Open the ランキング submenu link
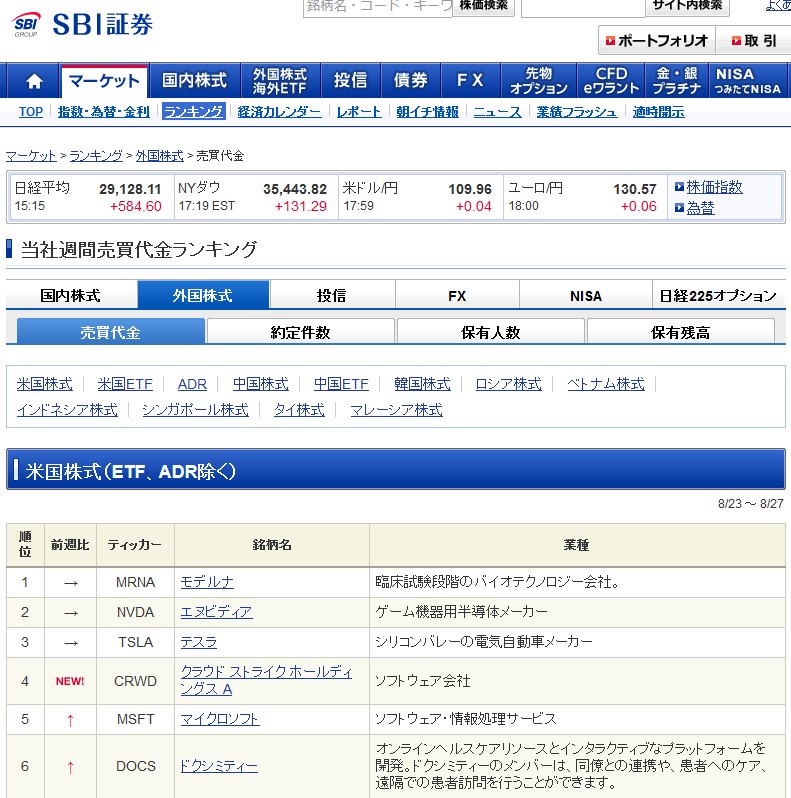 (193, 111)
